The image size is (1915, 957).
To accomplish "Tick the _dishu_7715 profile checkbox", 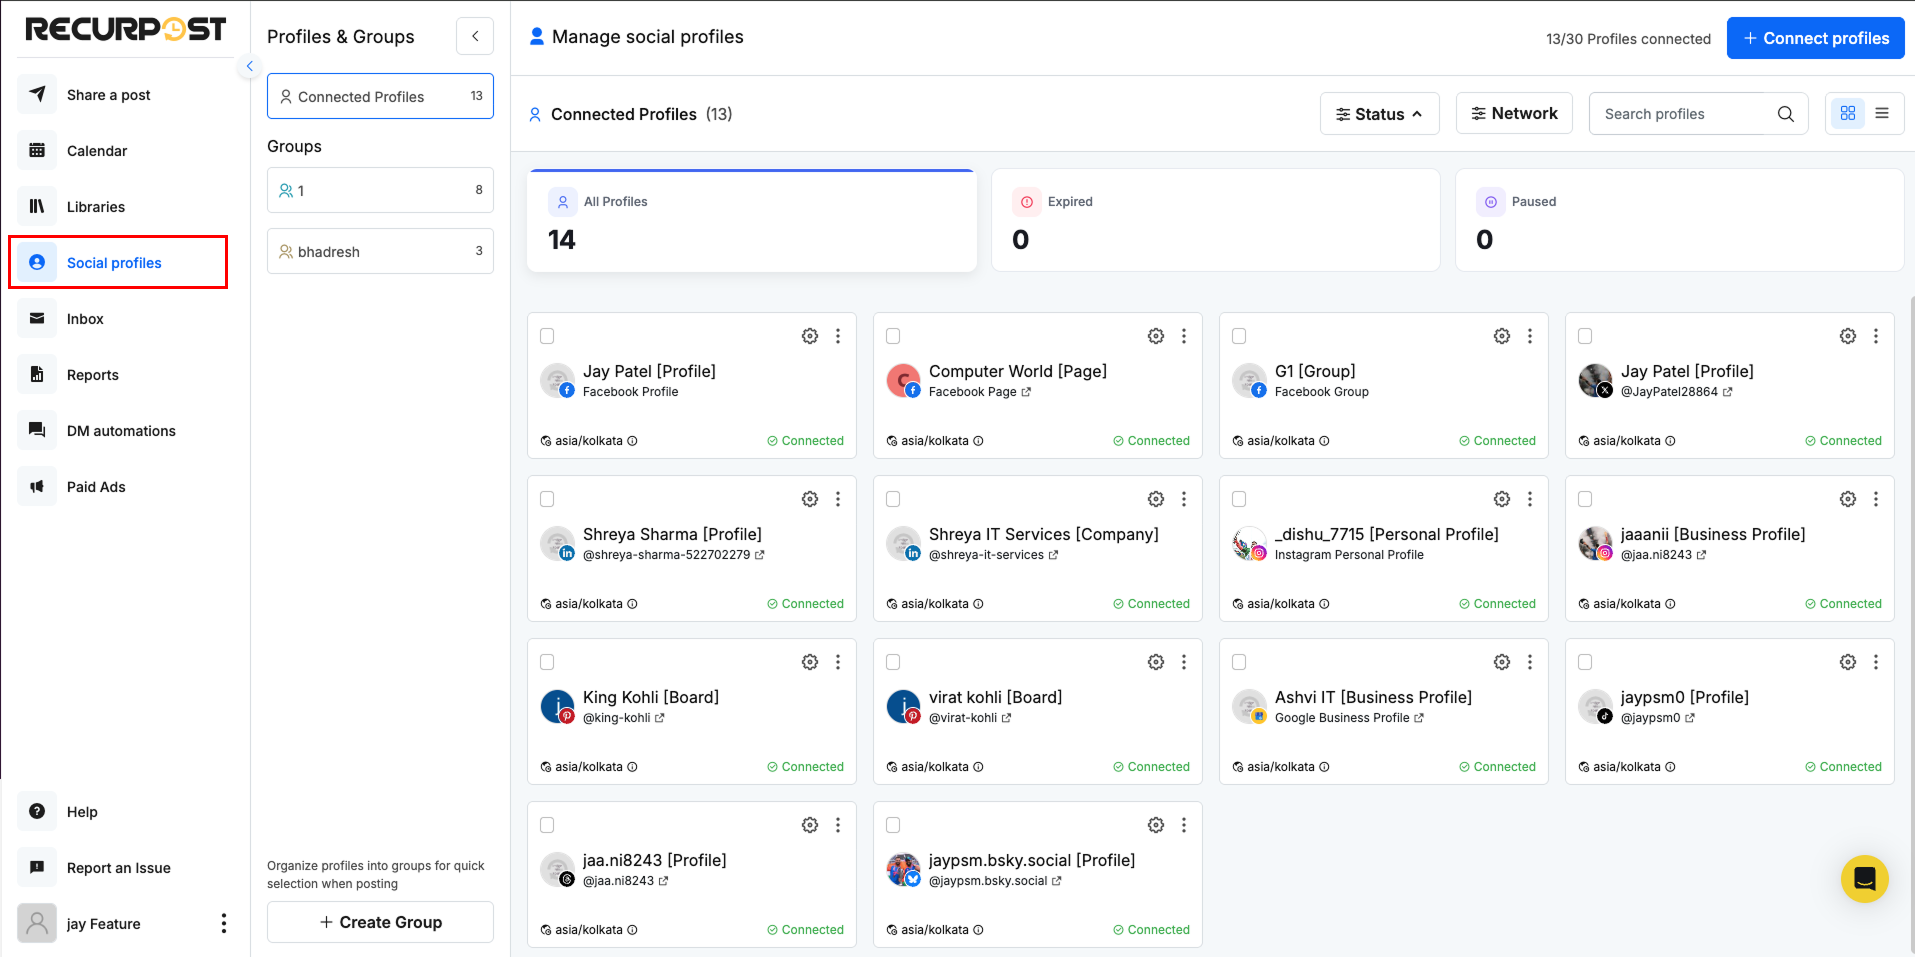I will pyautogui.click(x=1239, y=499).
